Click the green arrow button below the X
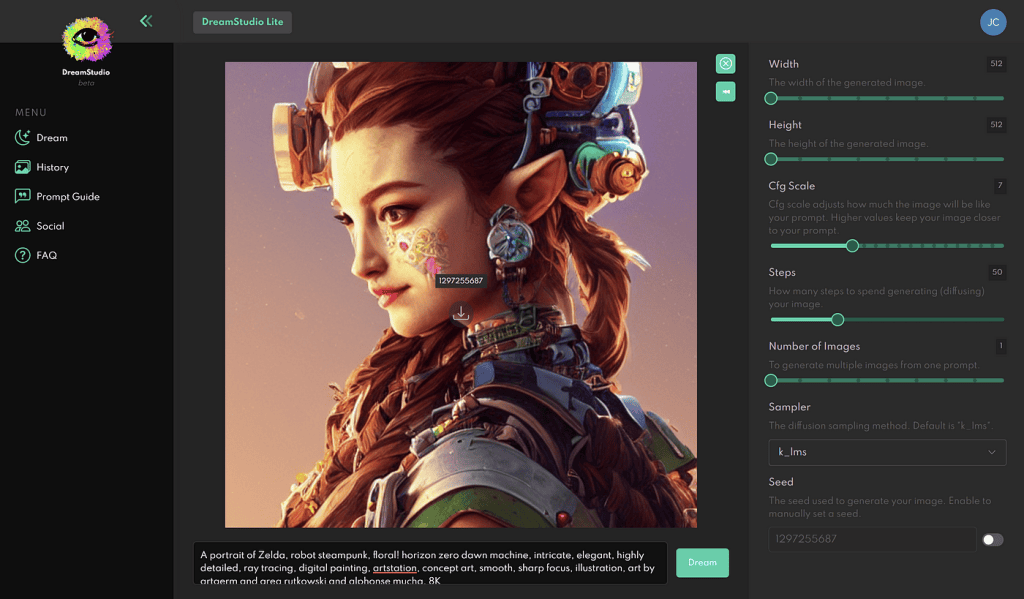The image size is (1024, 599). coord(725,92)
